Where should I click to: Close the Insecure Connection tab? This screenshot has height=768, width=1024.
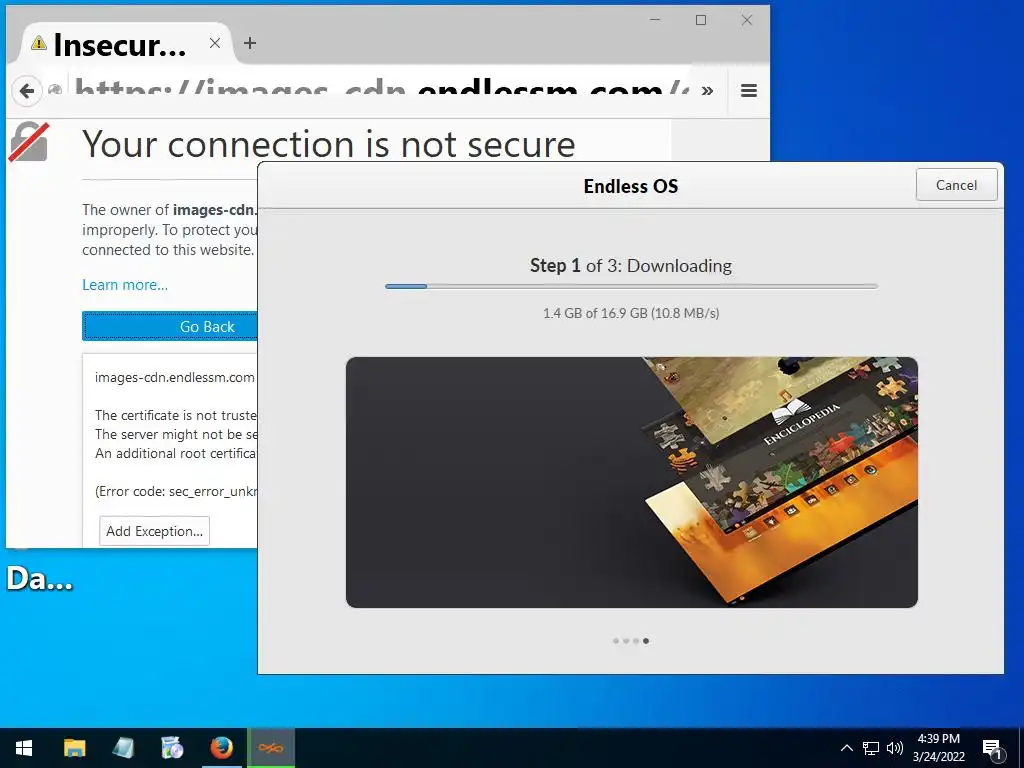[x=214, y=43]
